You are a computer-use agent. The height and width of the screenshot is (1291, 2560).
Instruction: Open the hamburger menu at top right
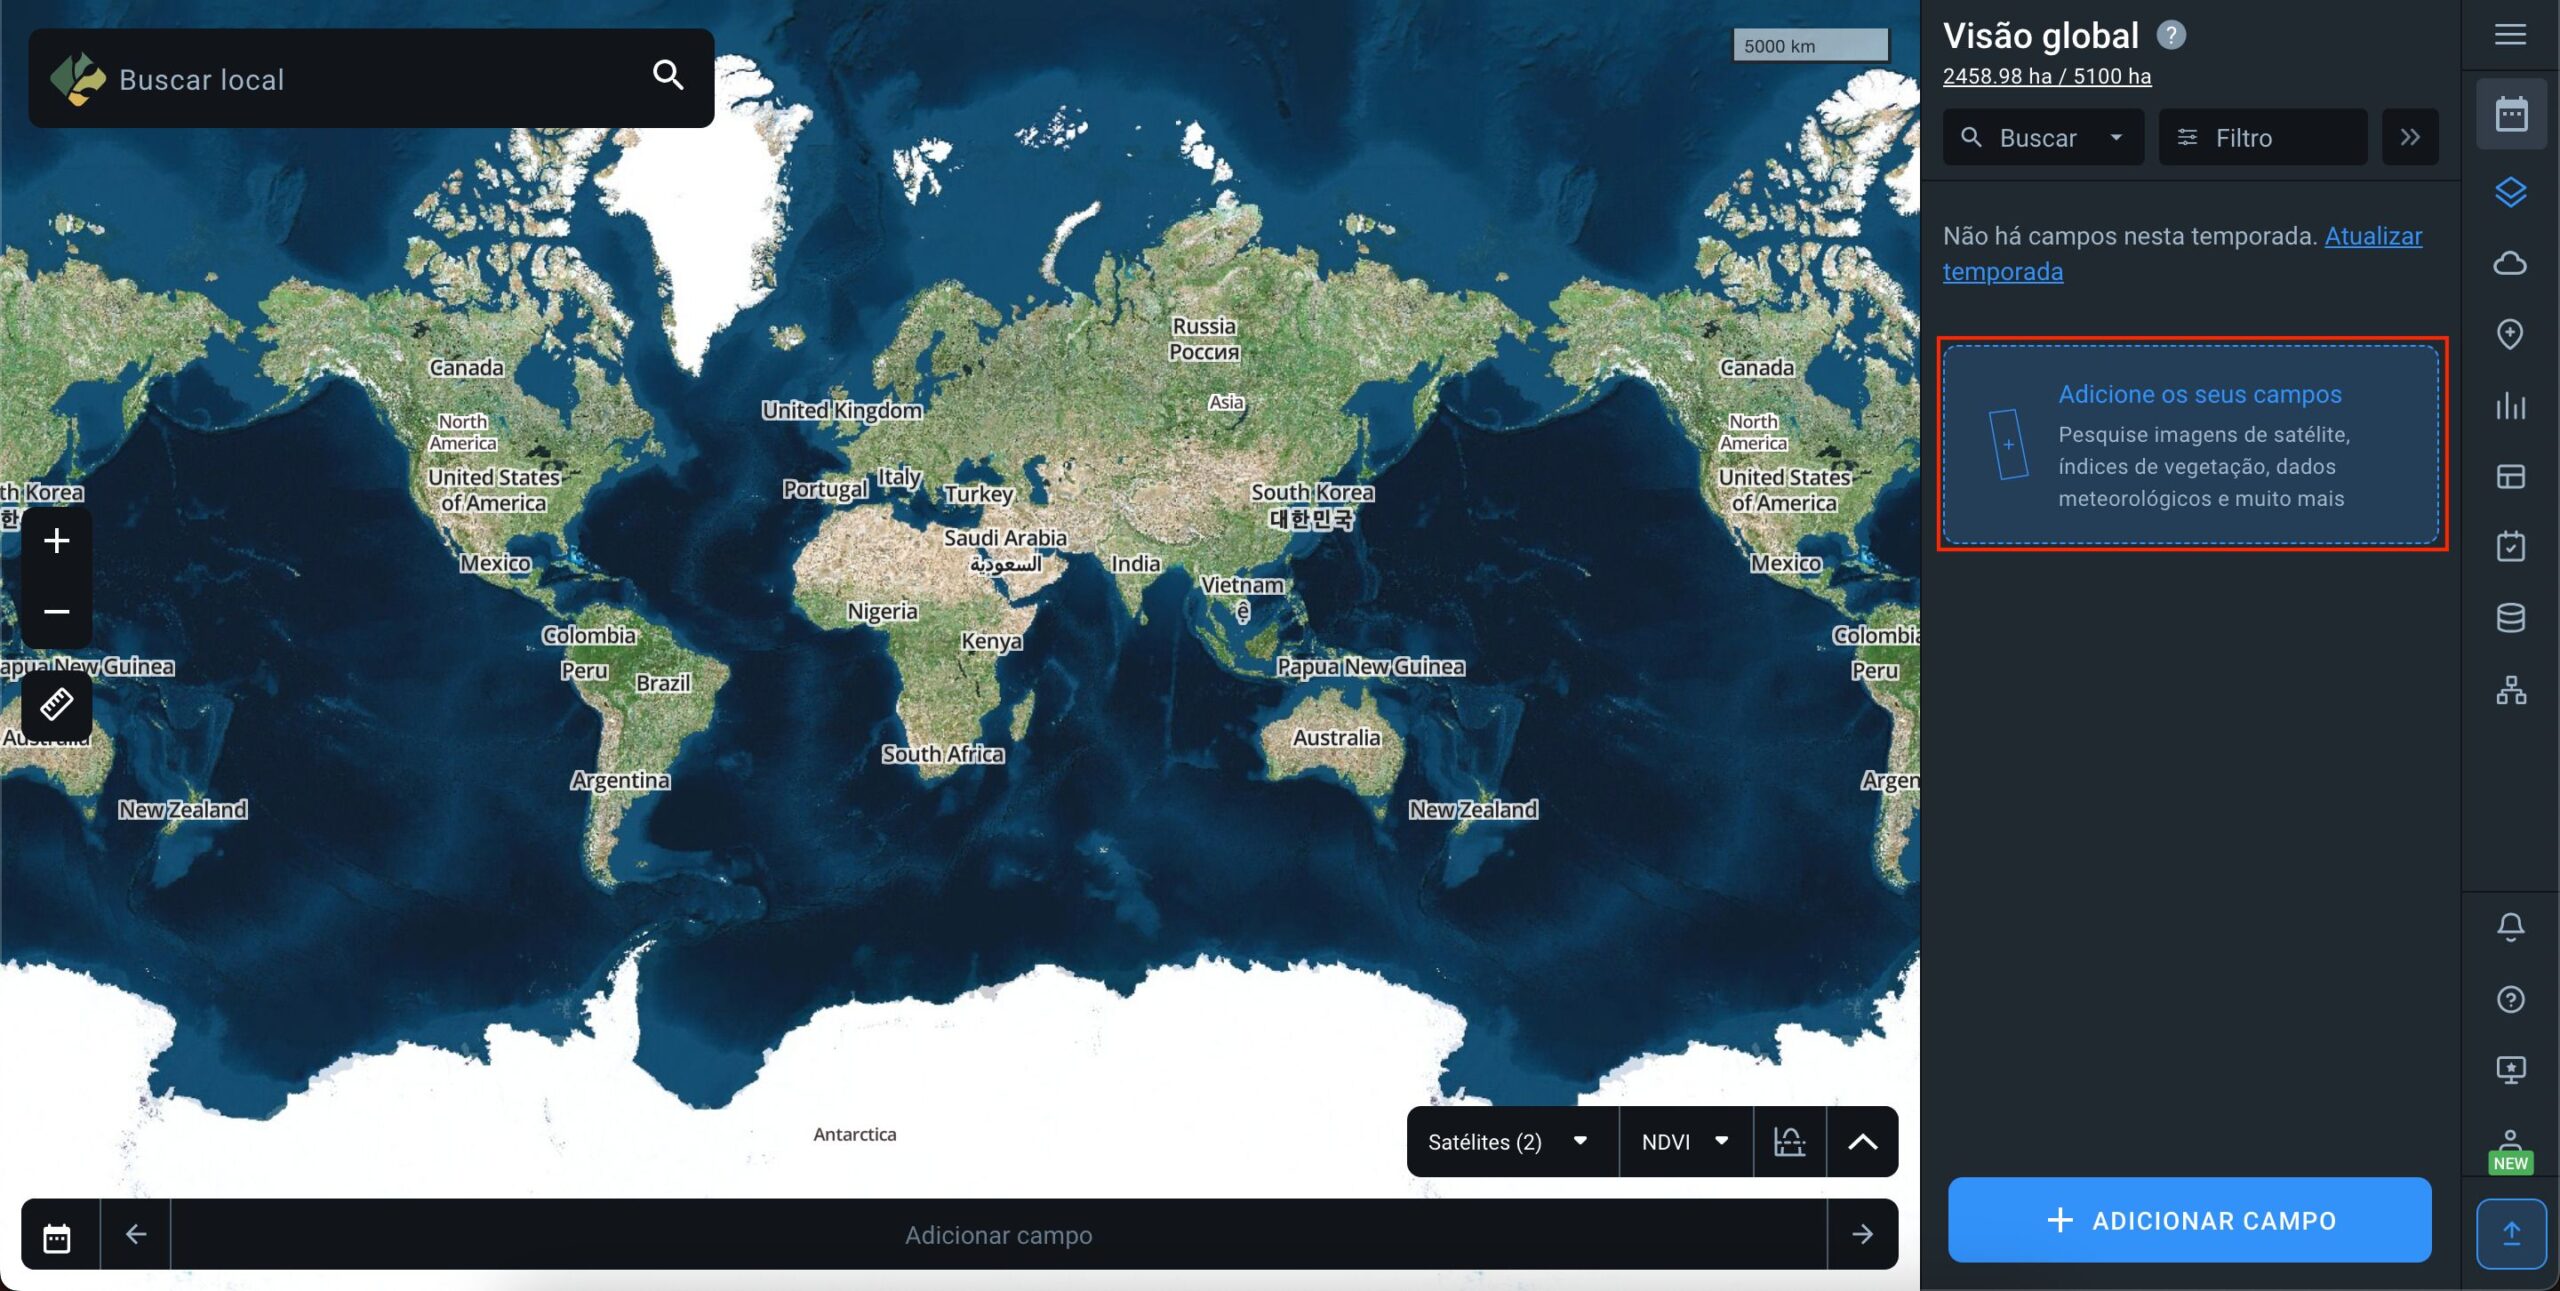click(x=2510, y=35)
